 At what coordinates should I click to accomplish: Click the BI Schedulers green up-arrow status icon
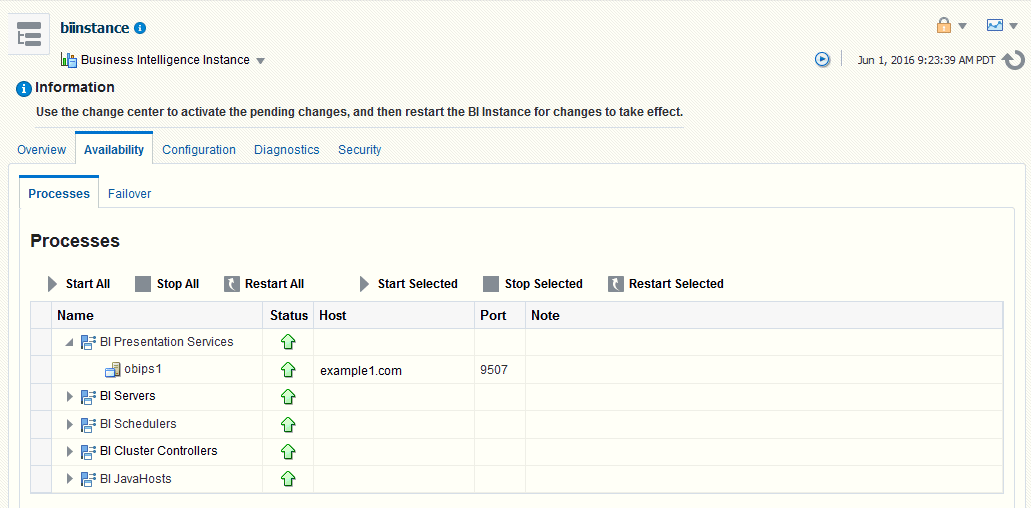click(288, 425)
